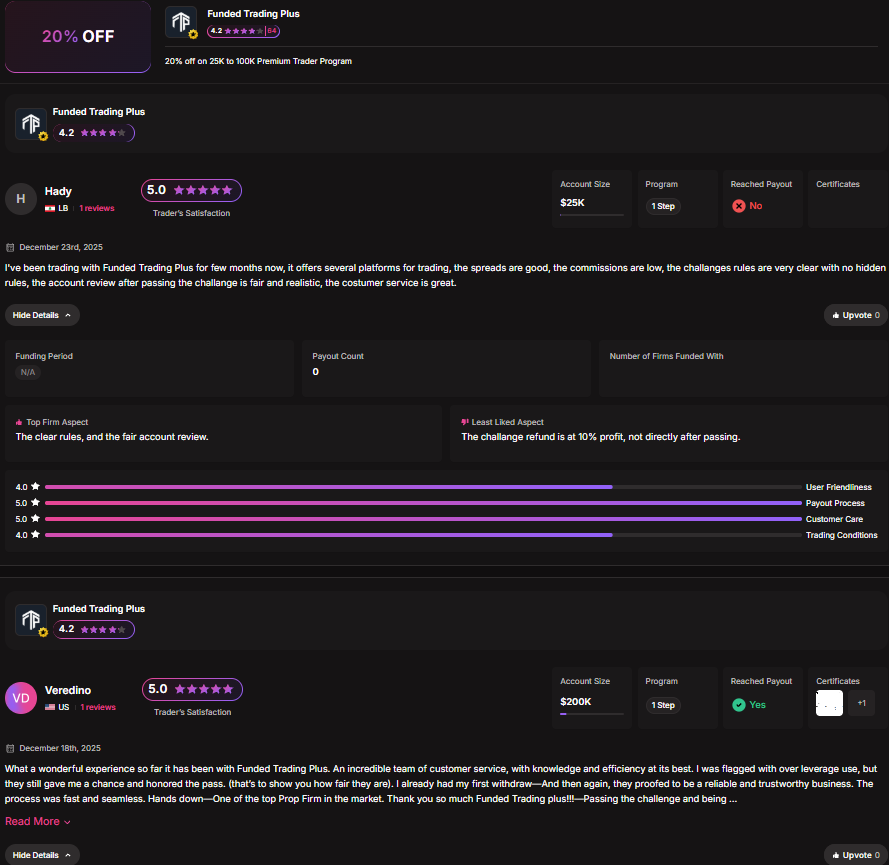Viewport: 889px width, 865px height.
Task: Click the 20% OFF promo banner
Action: (x=78, y=37)
